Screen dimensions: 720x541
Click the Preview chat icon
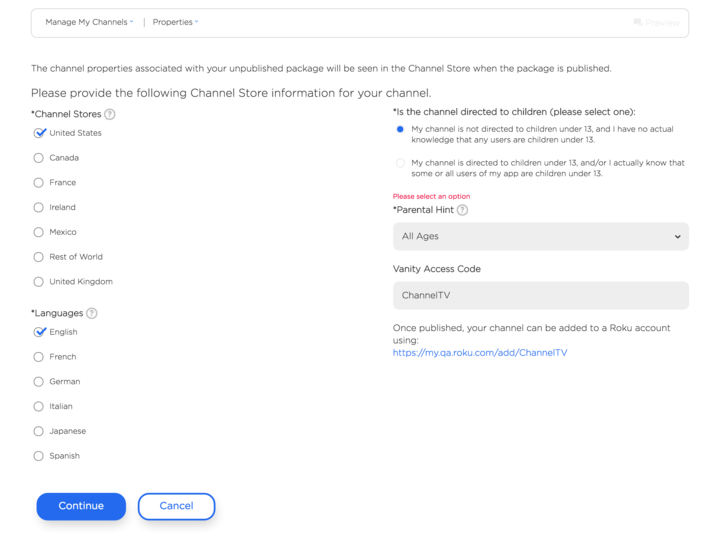pyautogui.click(x=638, y=22)
